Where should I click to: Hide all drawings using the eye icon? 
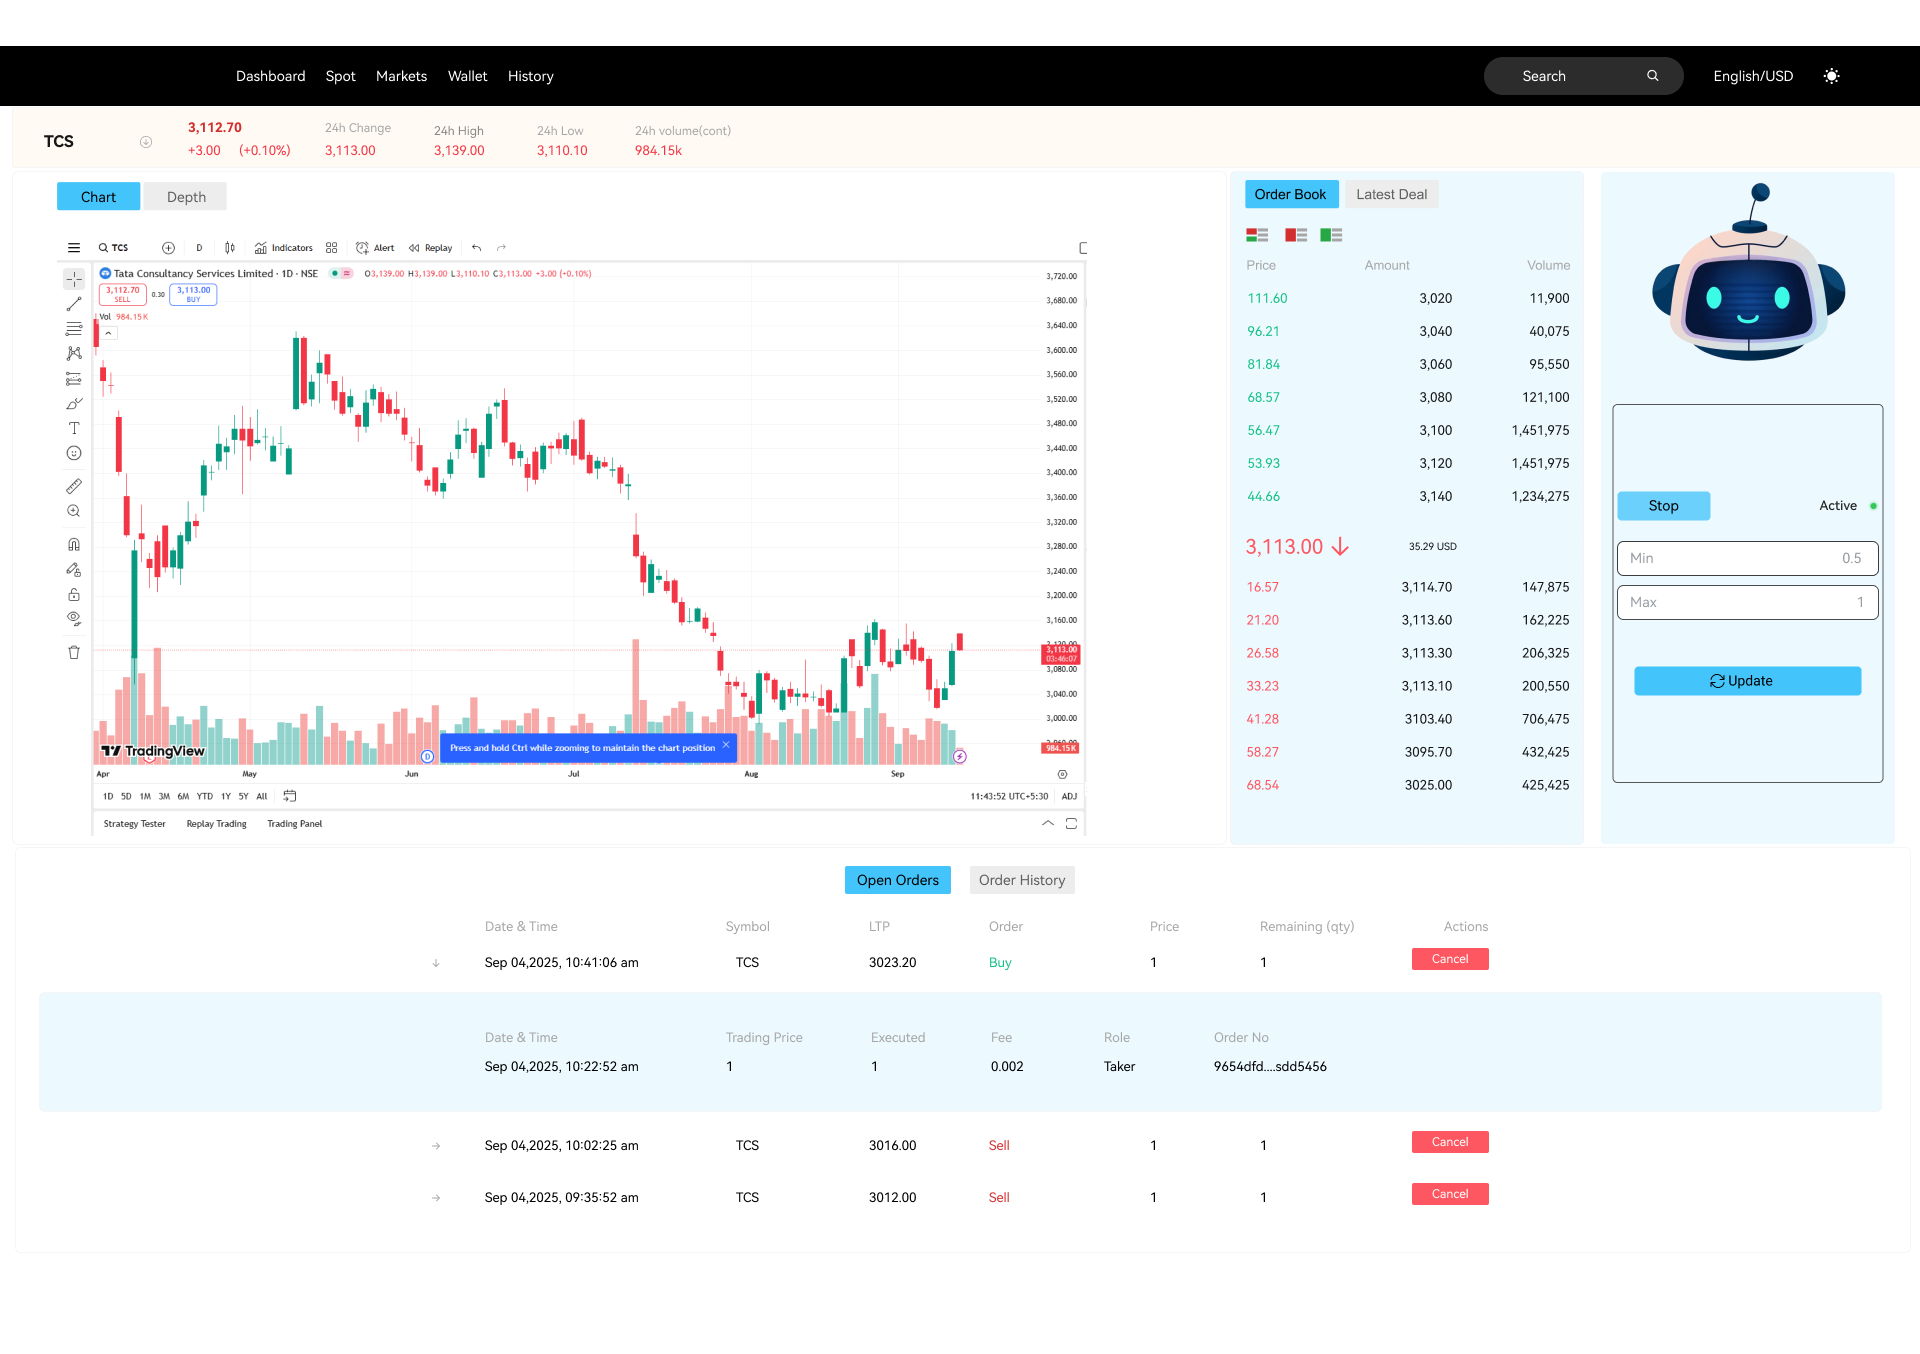click(74, 618)
